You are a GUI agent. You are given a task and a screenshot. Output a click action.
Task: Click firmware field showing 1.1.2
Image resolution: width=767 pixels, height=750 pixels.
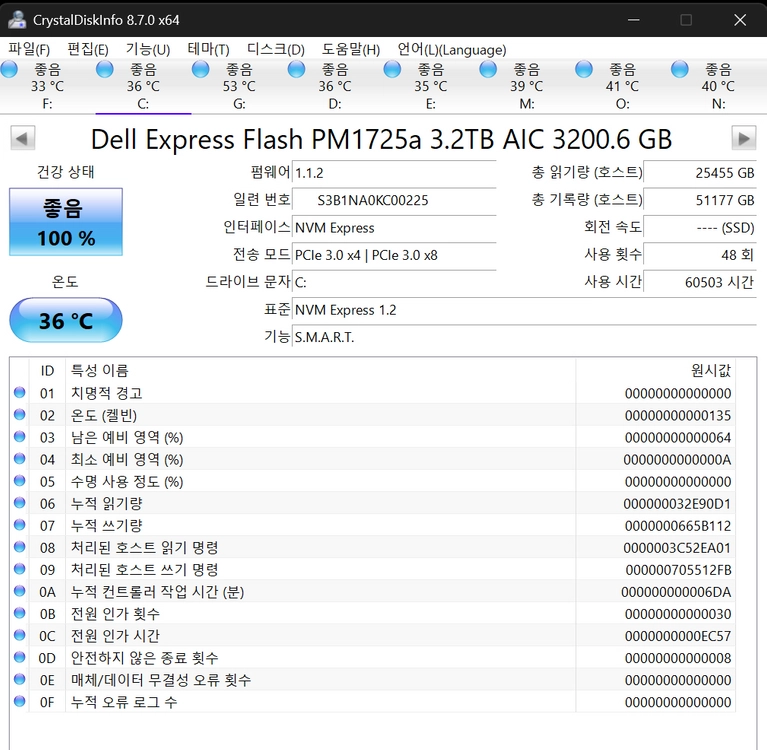(x=394, y=173)
